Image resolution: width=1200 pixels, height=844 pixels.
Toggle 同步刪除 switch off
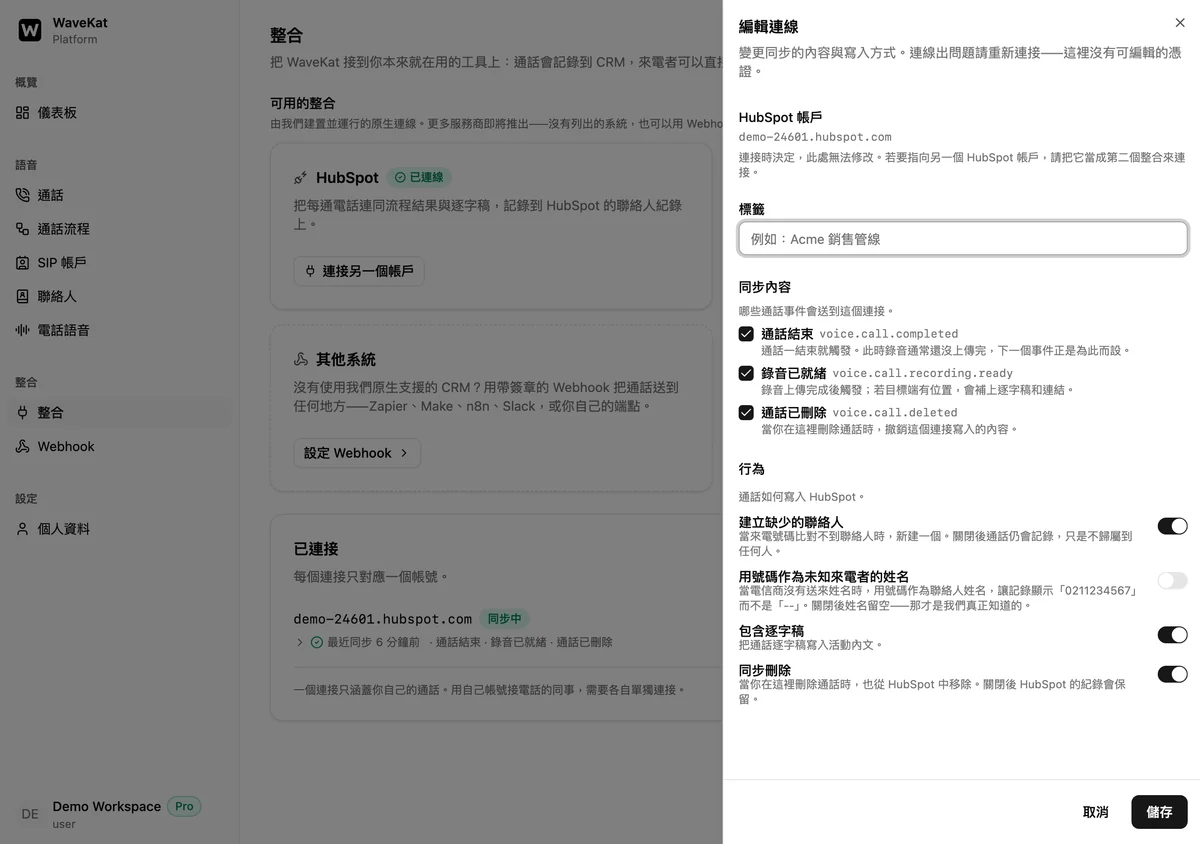pos(1173,674)
